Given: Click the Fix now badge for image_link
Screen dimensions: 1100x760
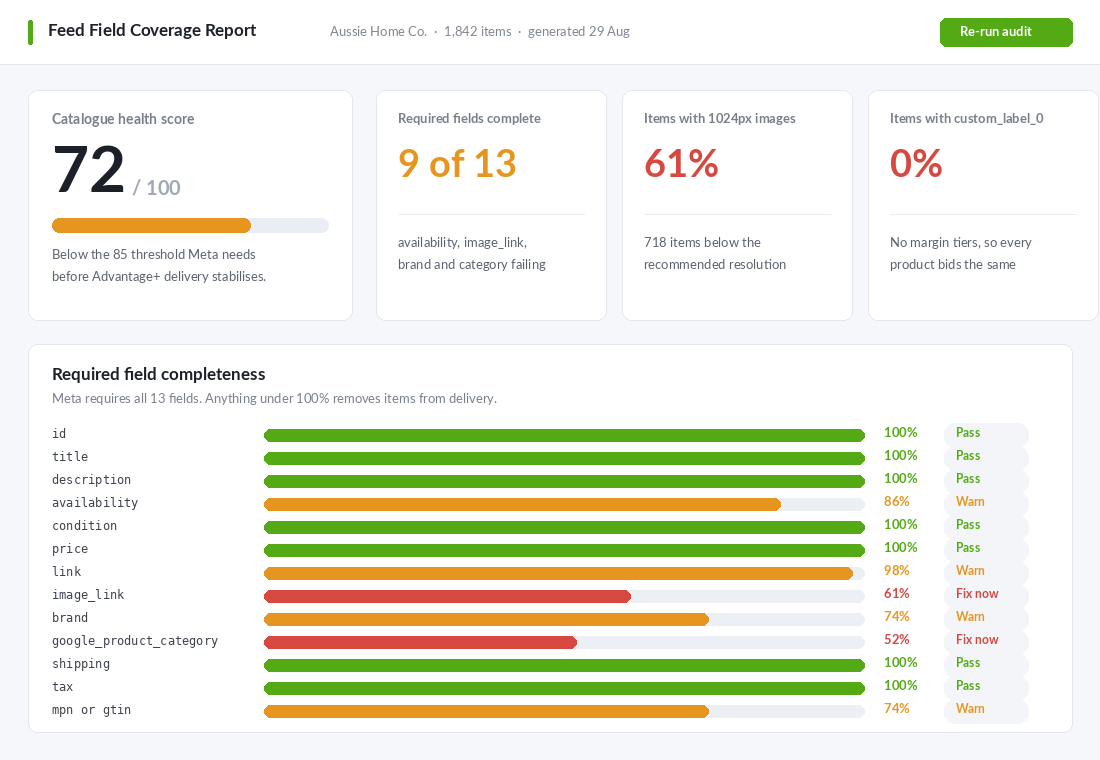Looking at the screenshot, I should coord(986,594).
